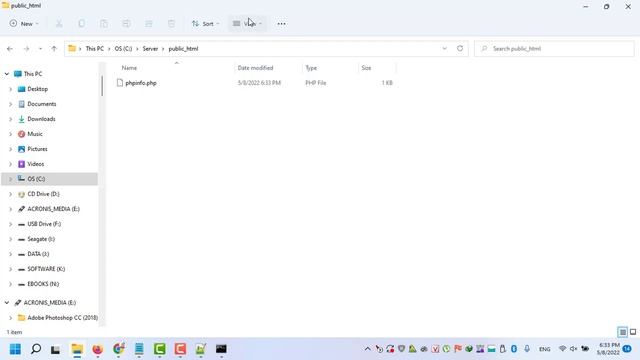This screenshot has width=640, height=360.
Task: Click the ENG language indicator
Action: [544, 349]
